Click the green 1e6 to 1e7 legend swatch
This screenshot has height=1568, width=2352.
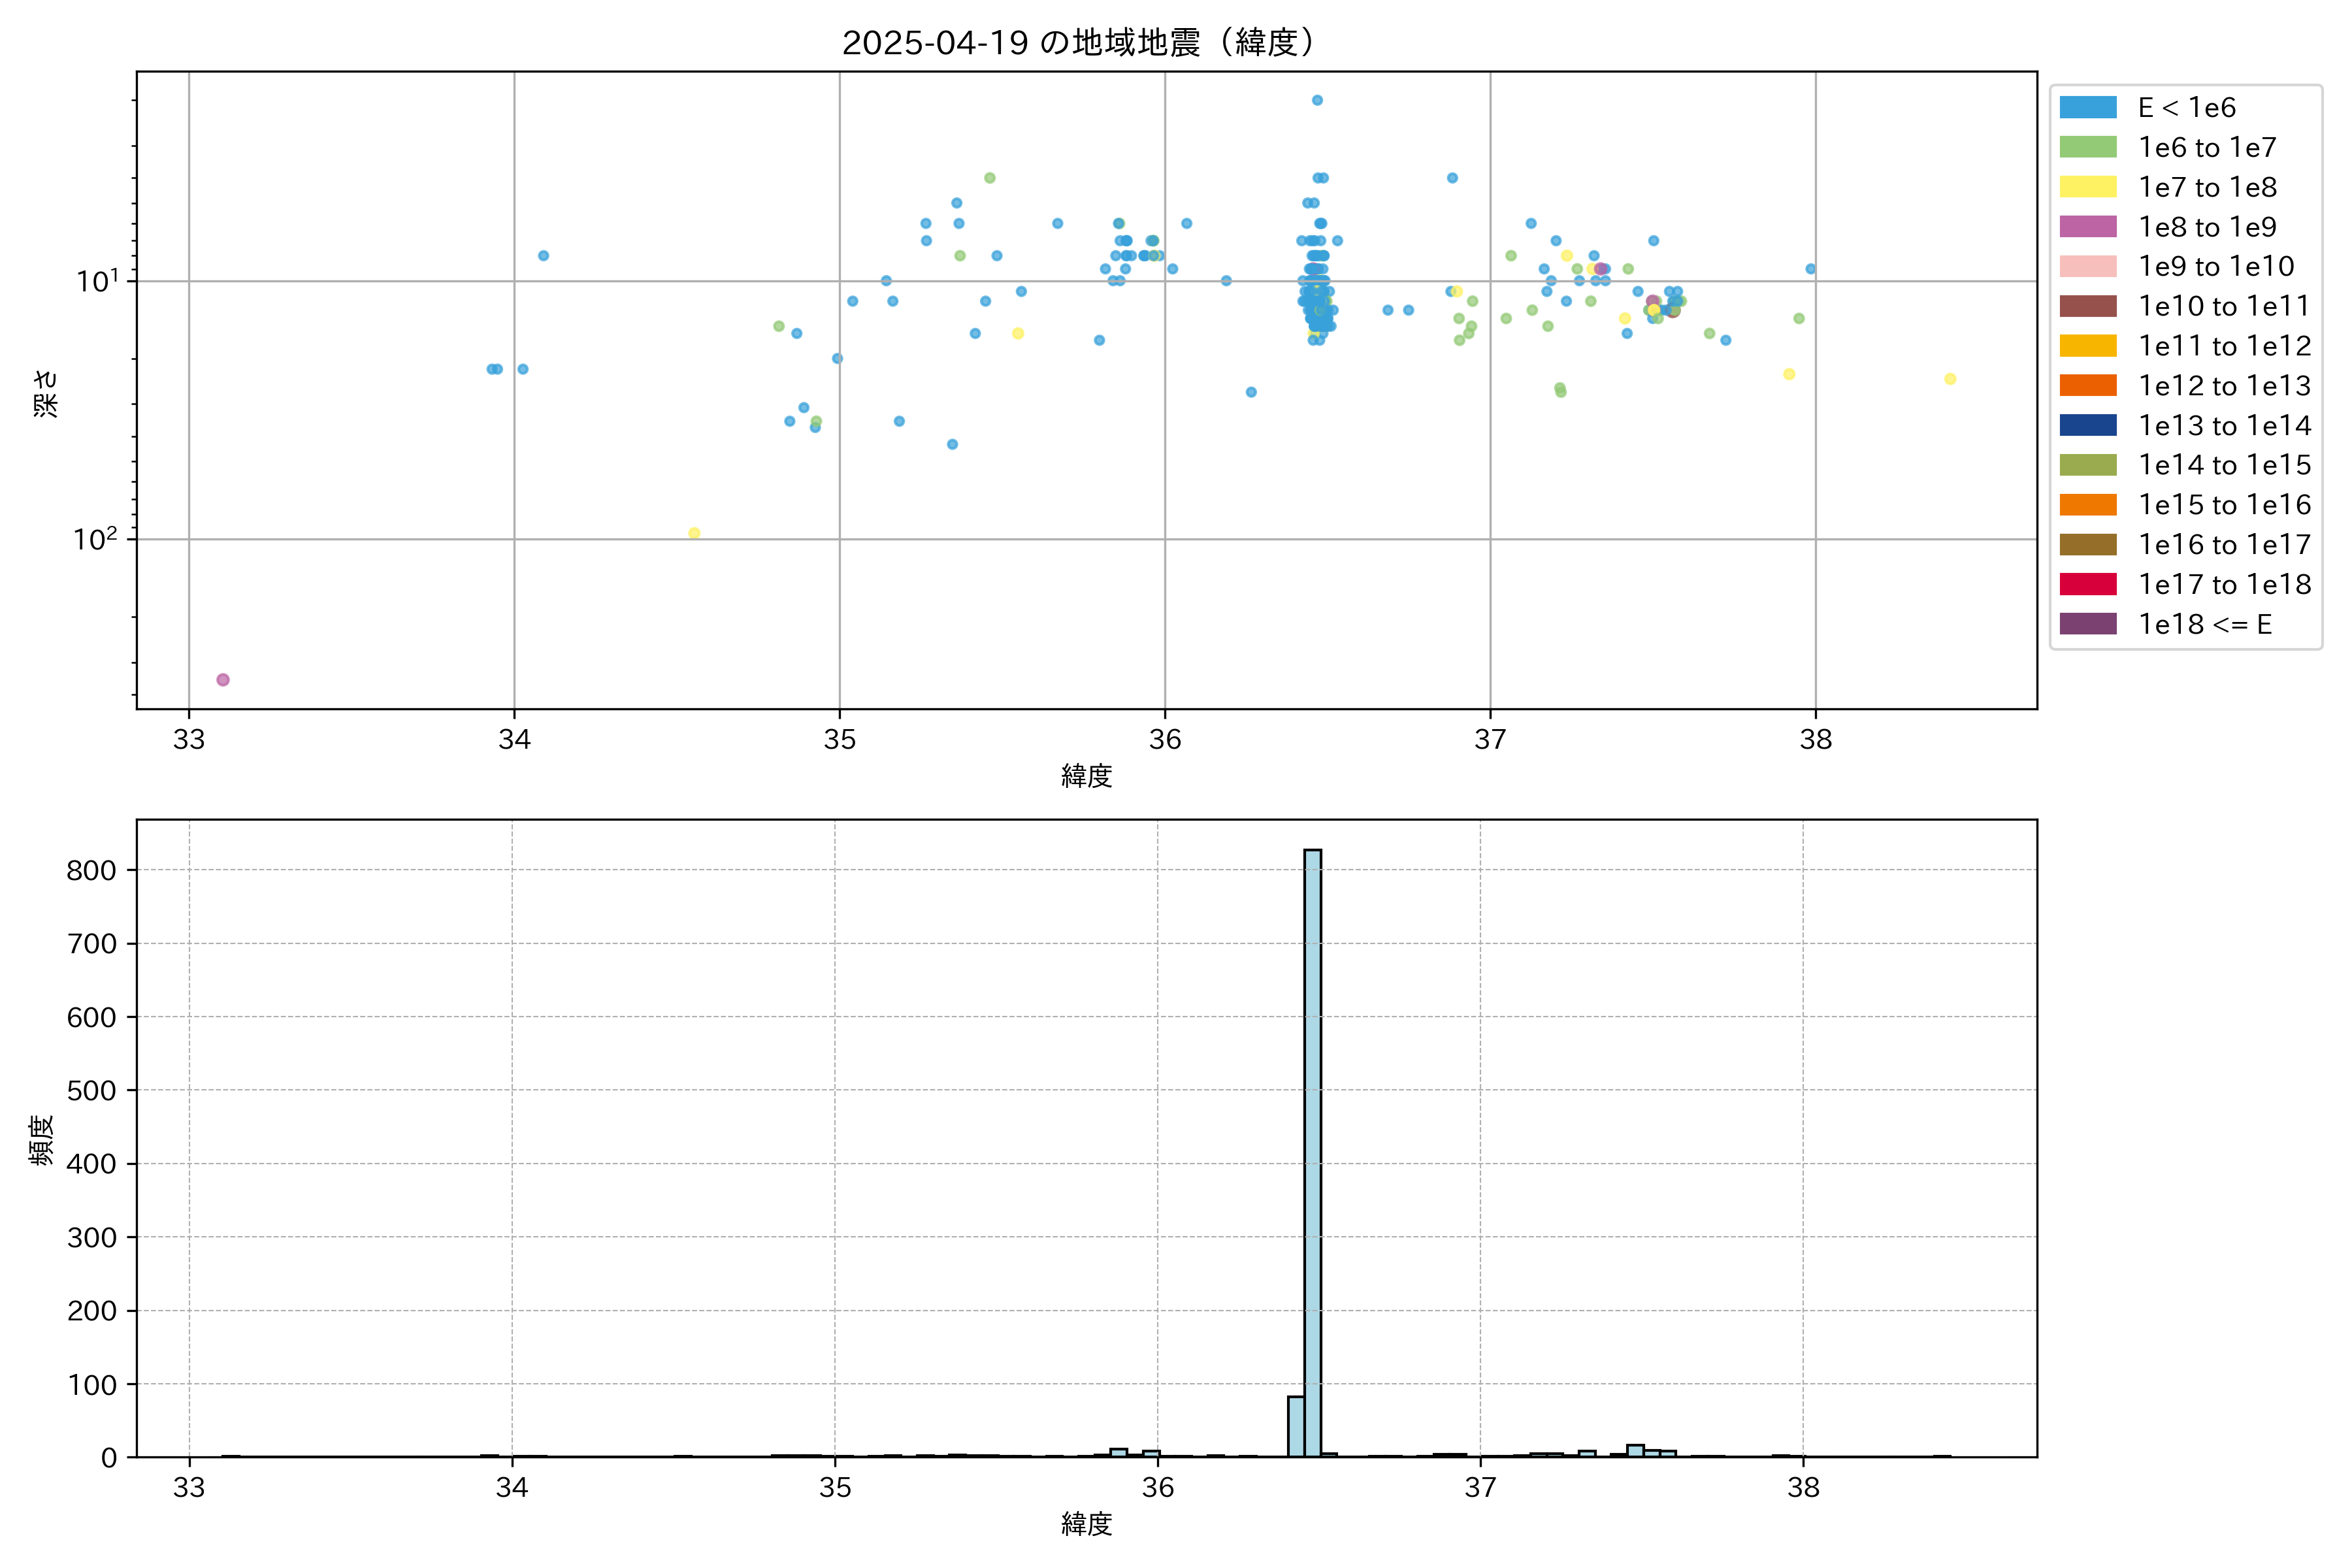click(2087, 148)
